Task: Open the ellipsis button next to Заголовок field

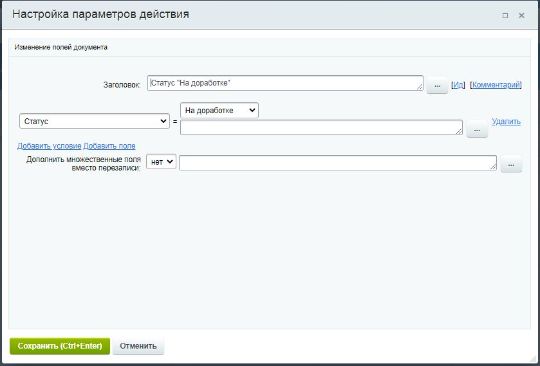Action: coord(437,85)
